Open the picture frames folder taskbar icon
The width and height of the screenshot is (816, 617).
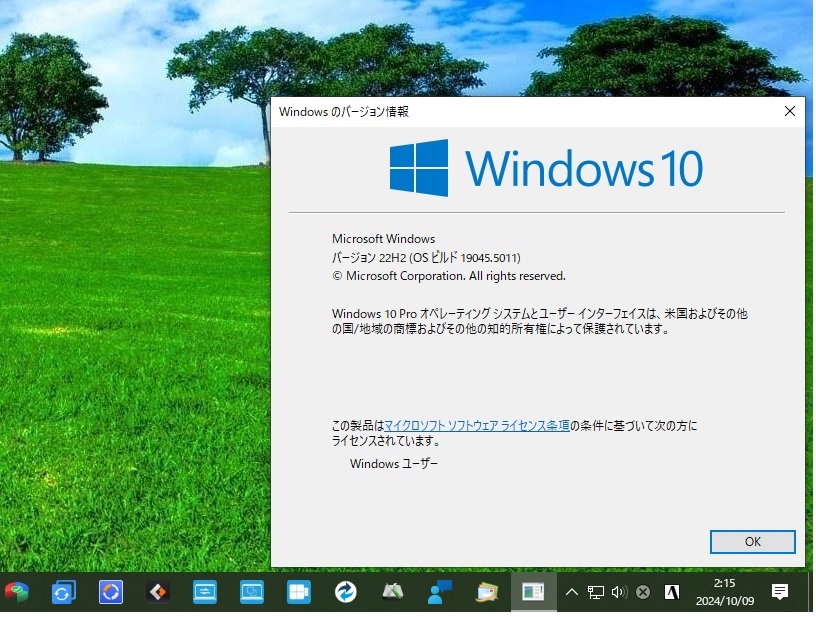[487, 592]
